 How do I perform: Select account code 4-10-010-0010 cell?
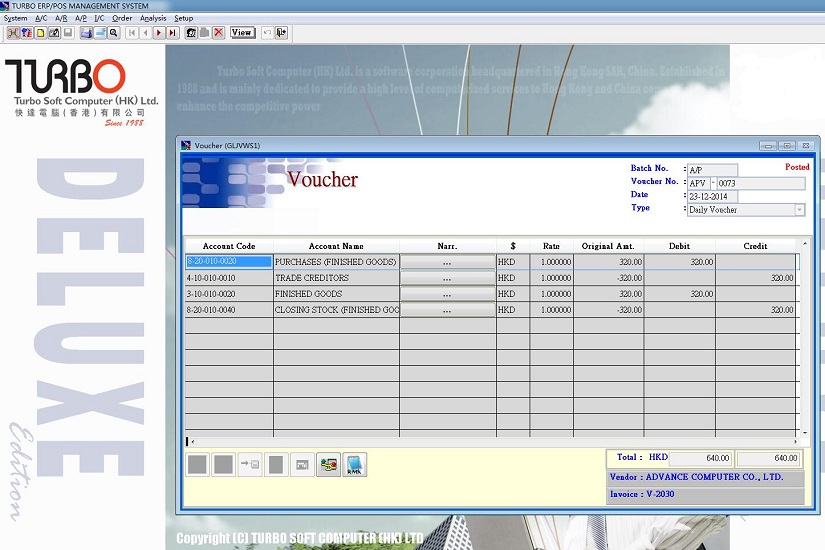pyautogui.click(x=229, y=278)
